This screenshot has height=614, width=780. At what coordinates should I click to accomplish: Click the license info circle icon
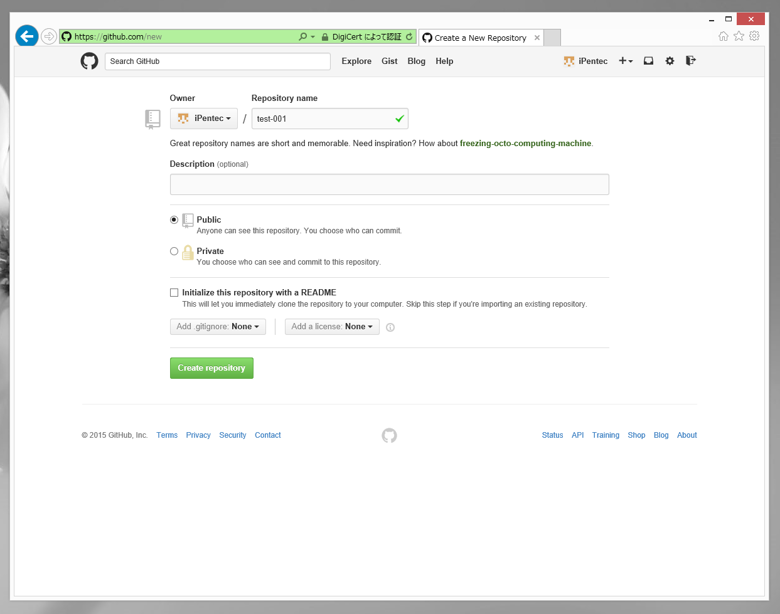(390, 327)
